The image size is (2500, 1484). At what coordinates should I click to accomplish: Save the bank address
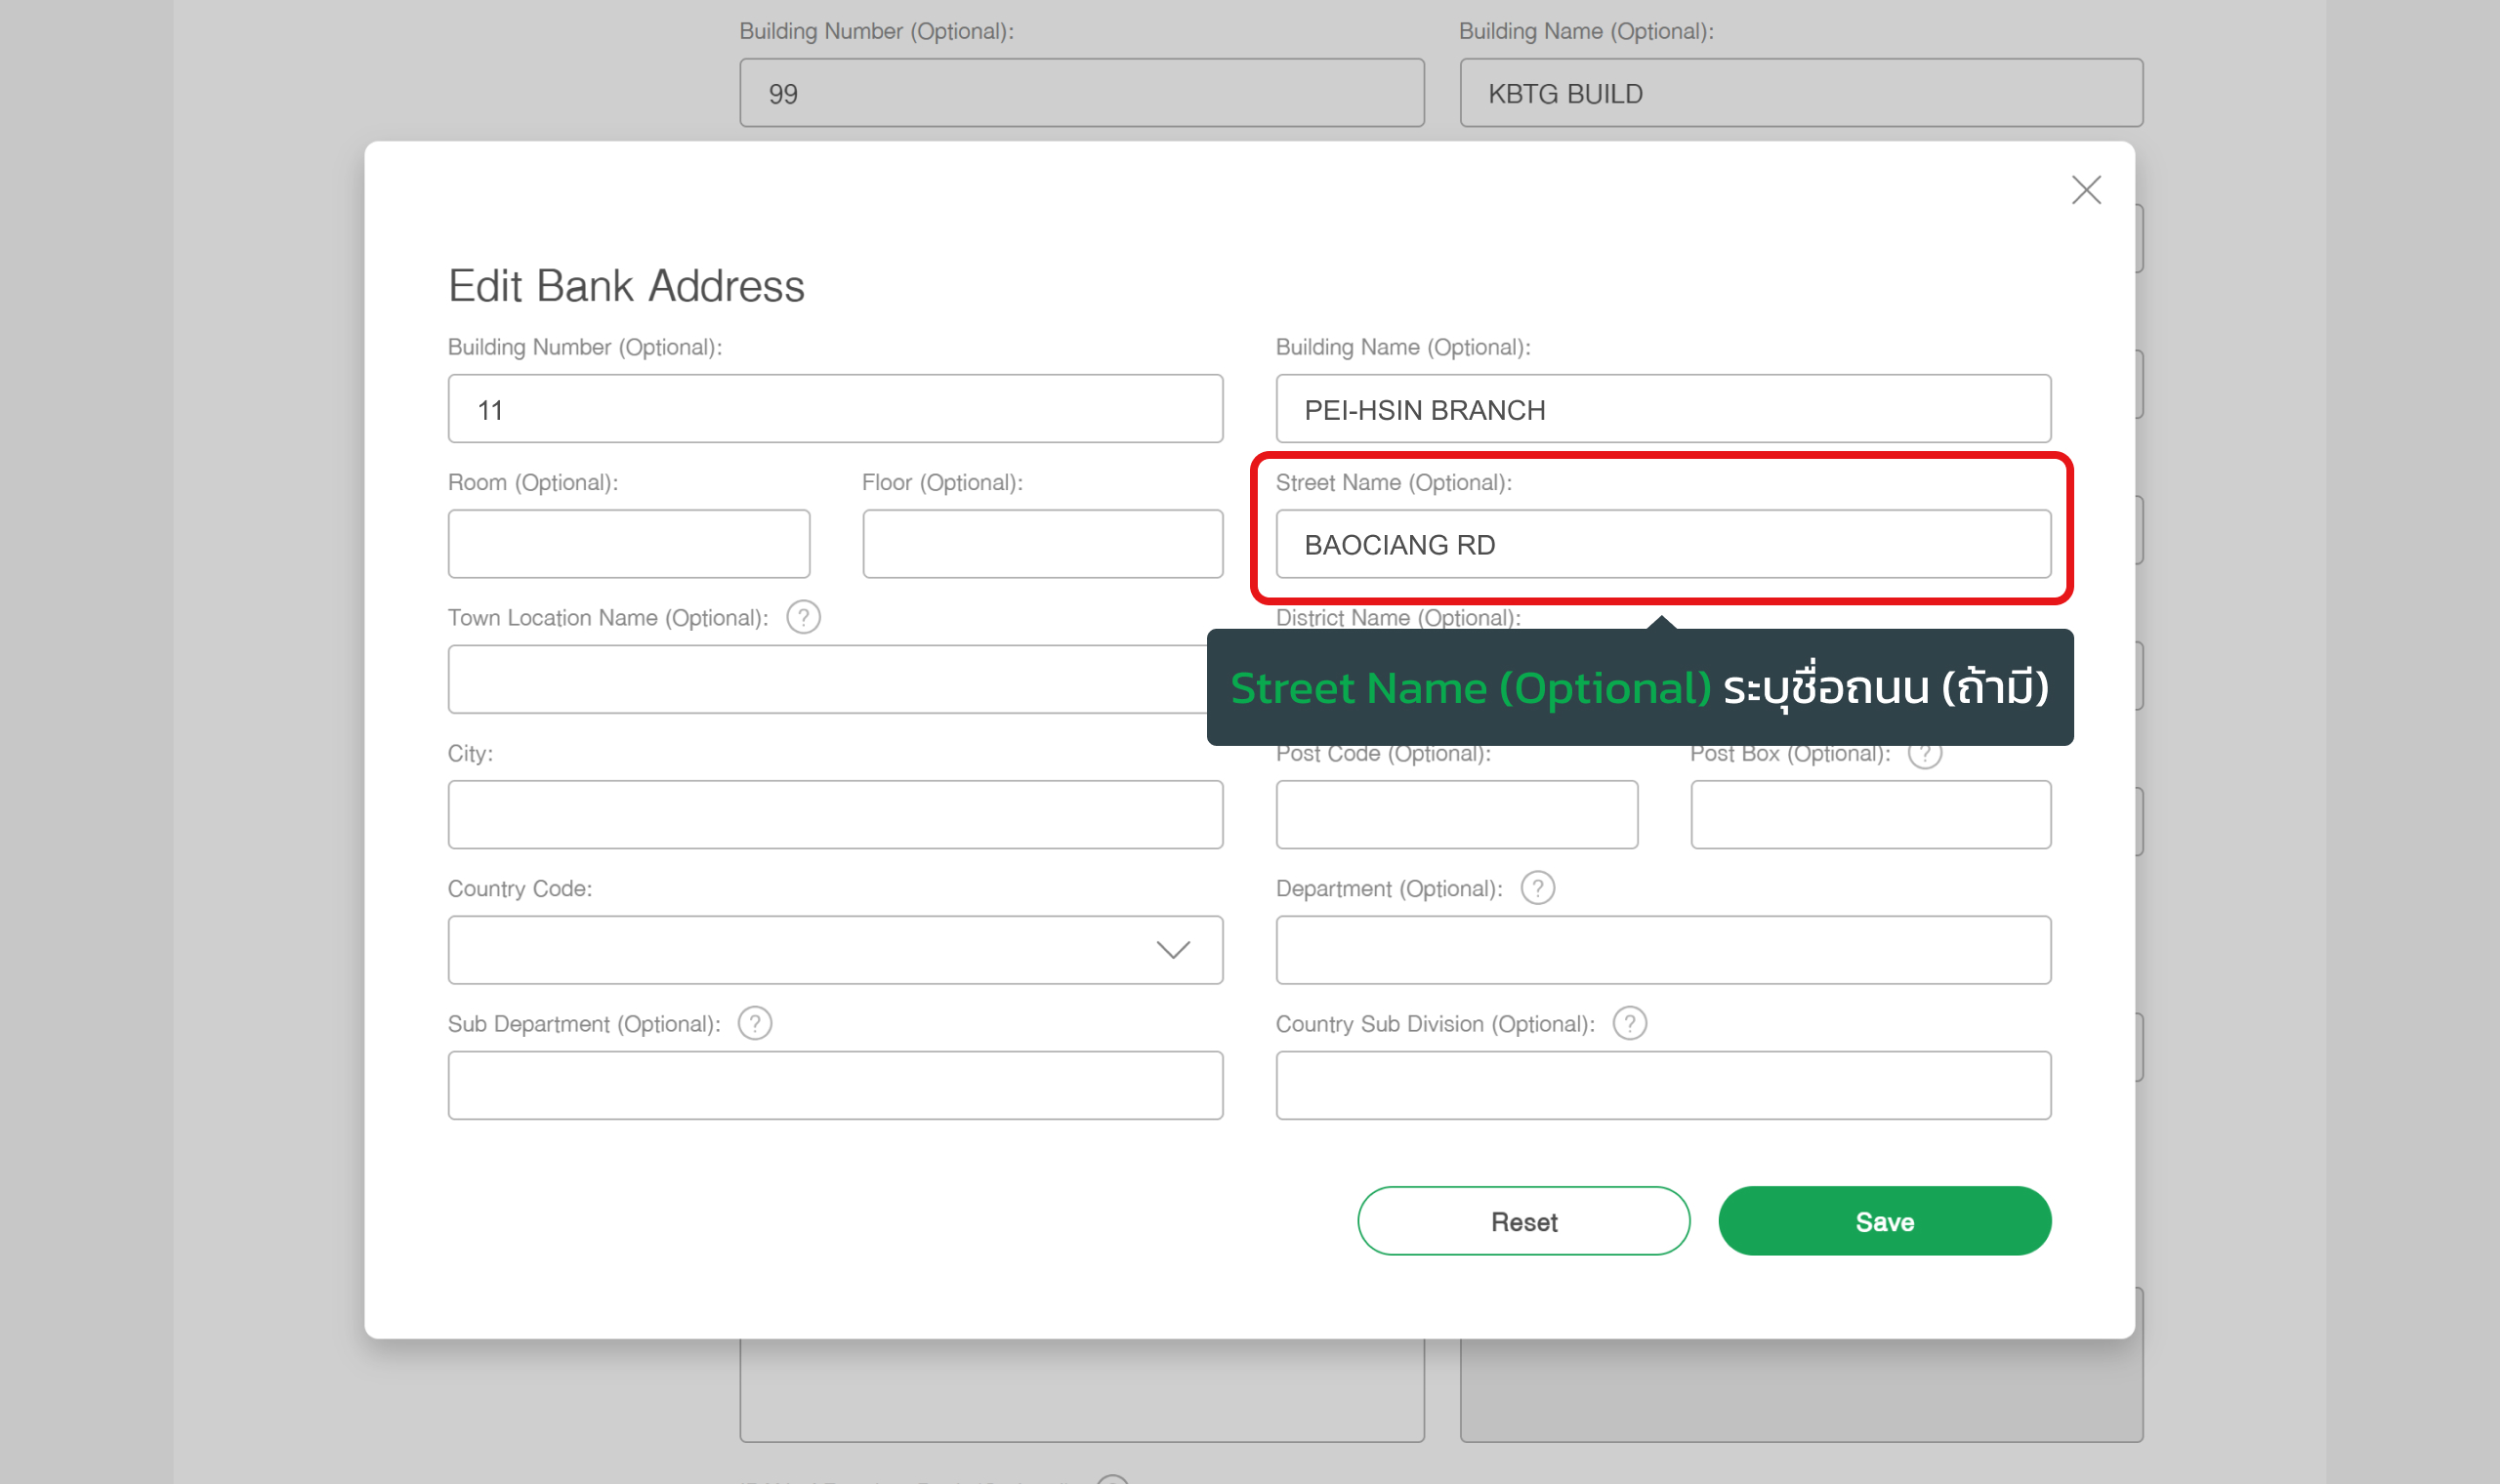(x=1885, y=1221)
